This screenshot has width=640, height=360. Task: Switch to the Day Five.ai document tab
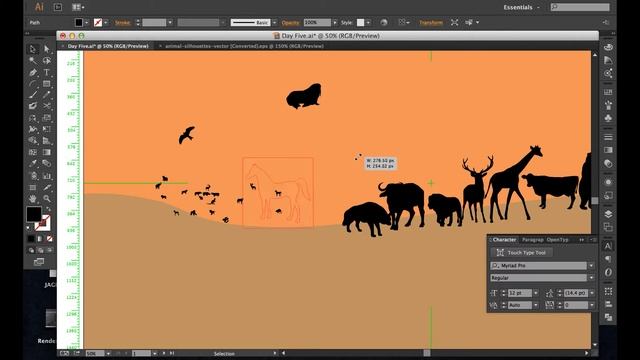107,46
